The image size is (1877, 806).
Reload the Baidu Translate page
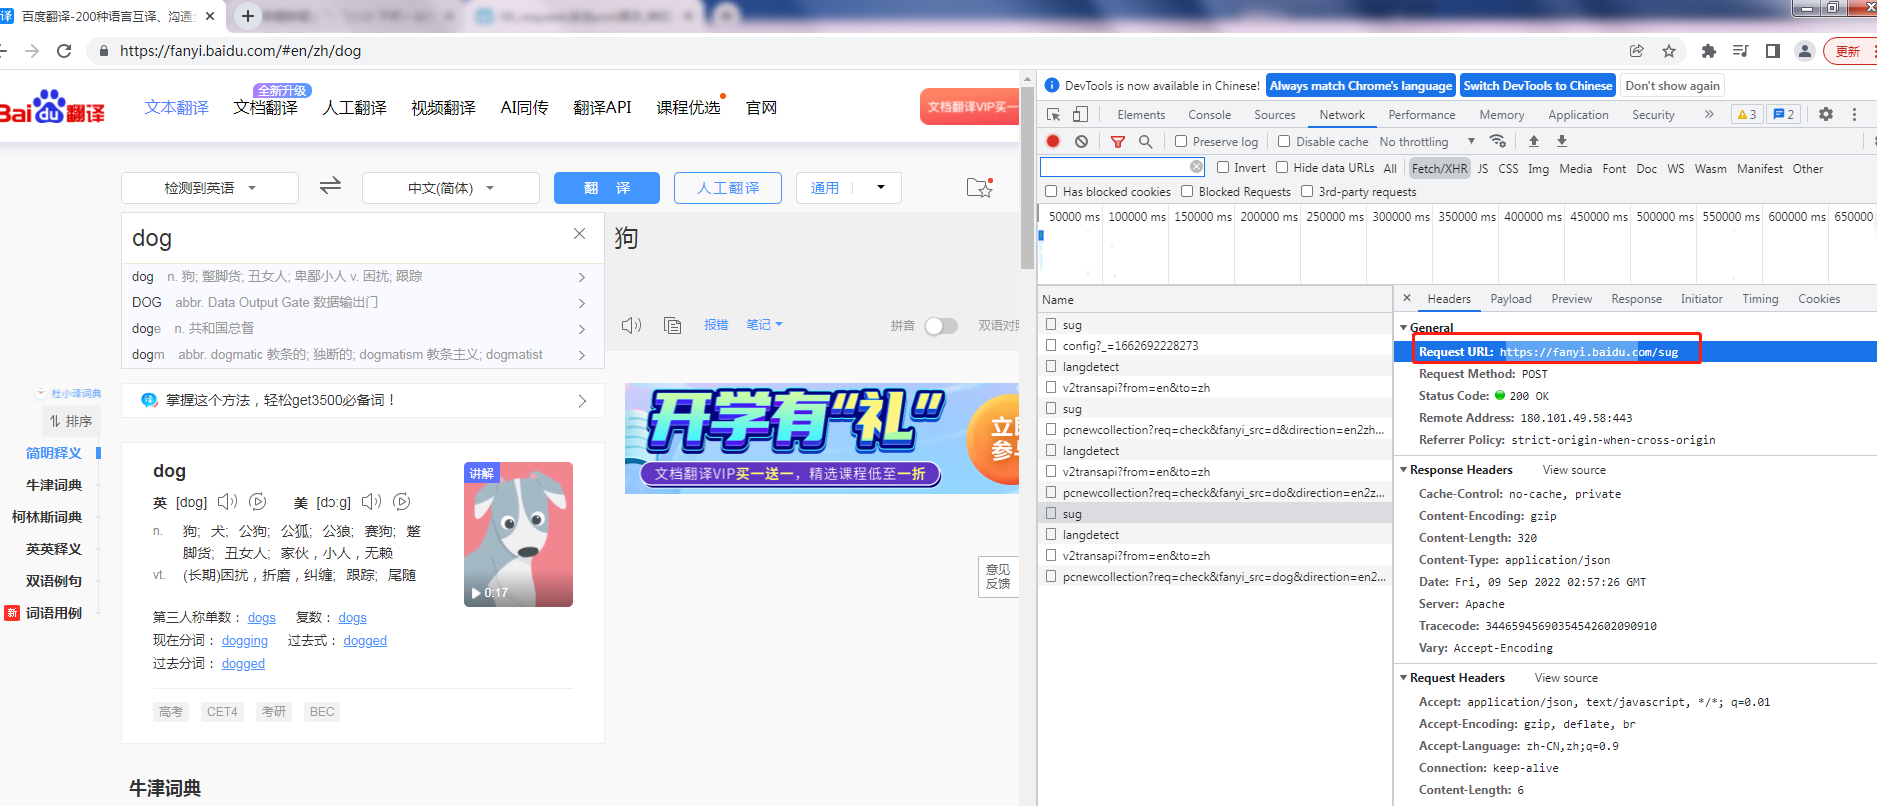(64, 51)
